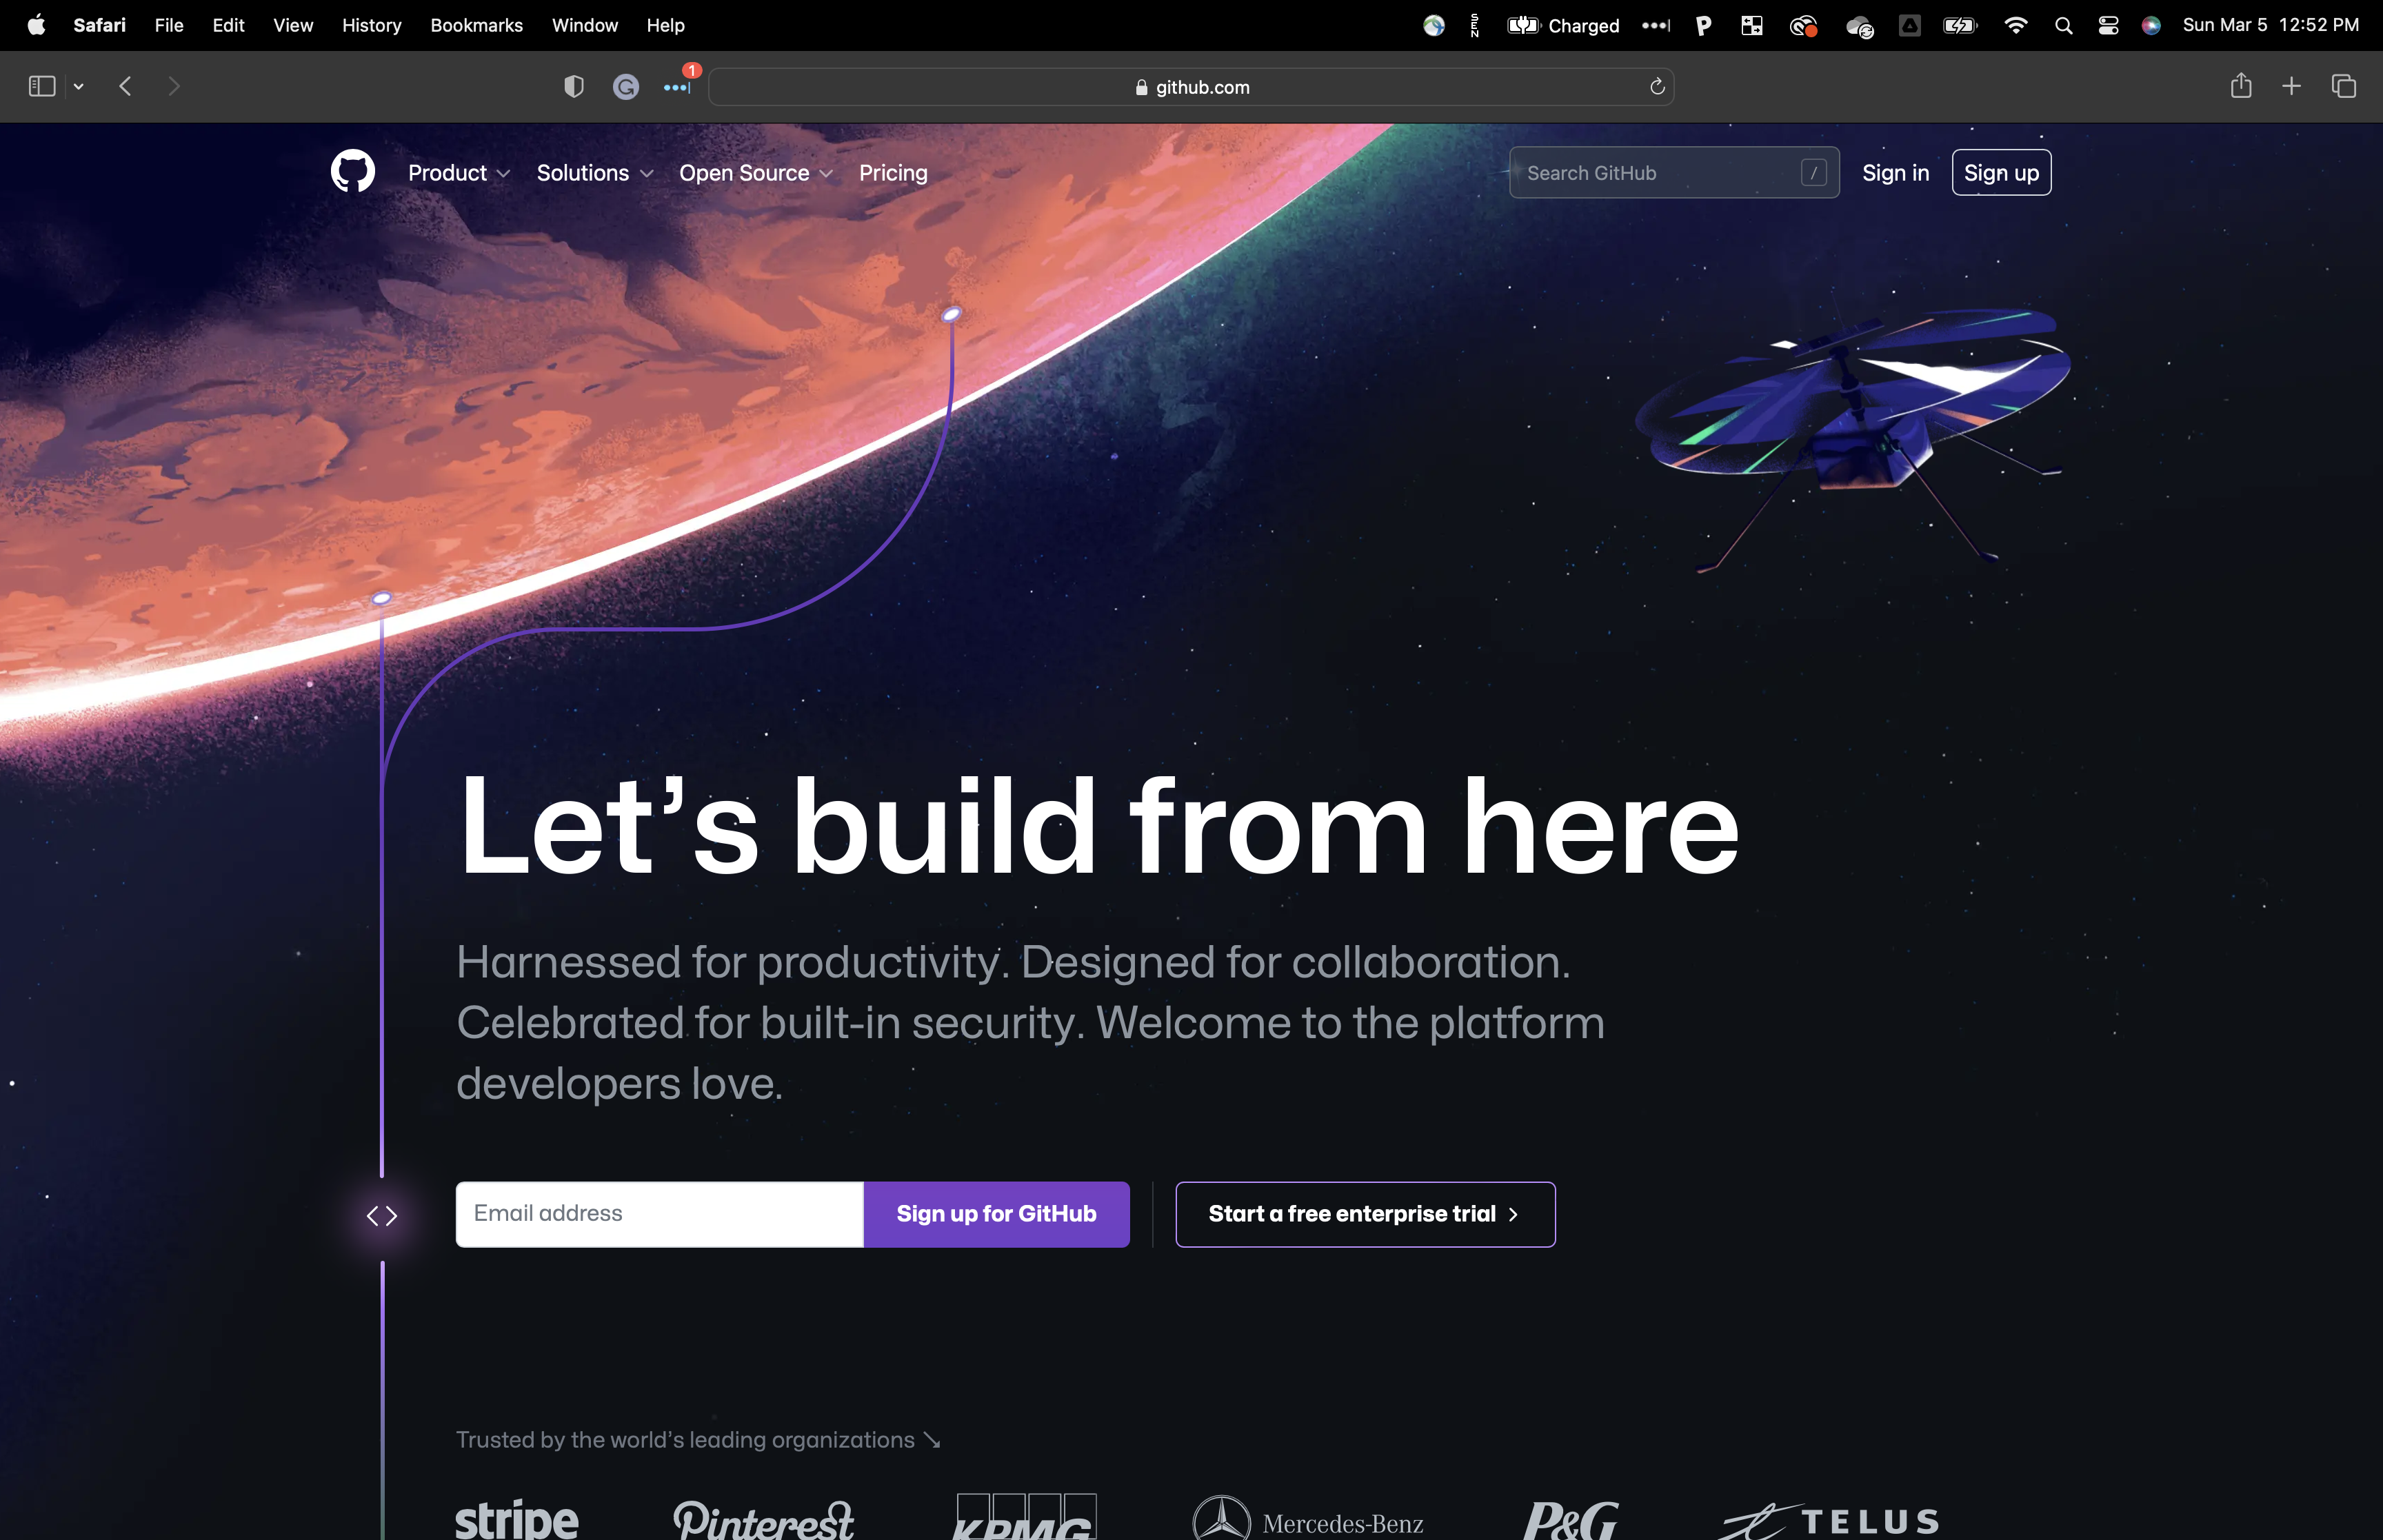
Task: Expand the Solutions dropdown menu
Action: 595,173
